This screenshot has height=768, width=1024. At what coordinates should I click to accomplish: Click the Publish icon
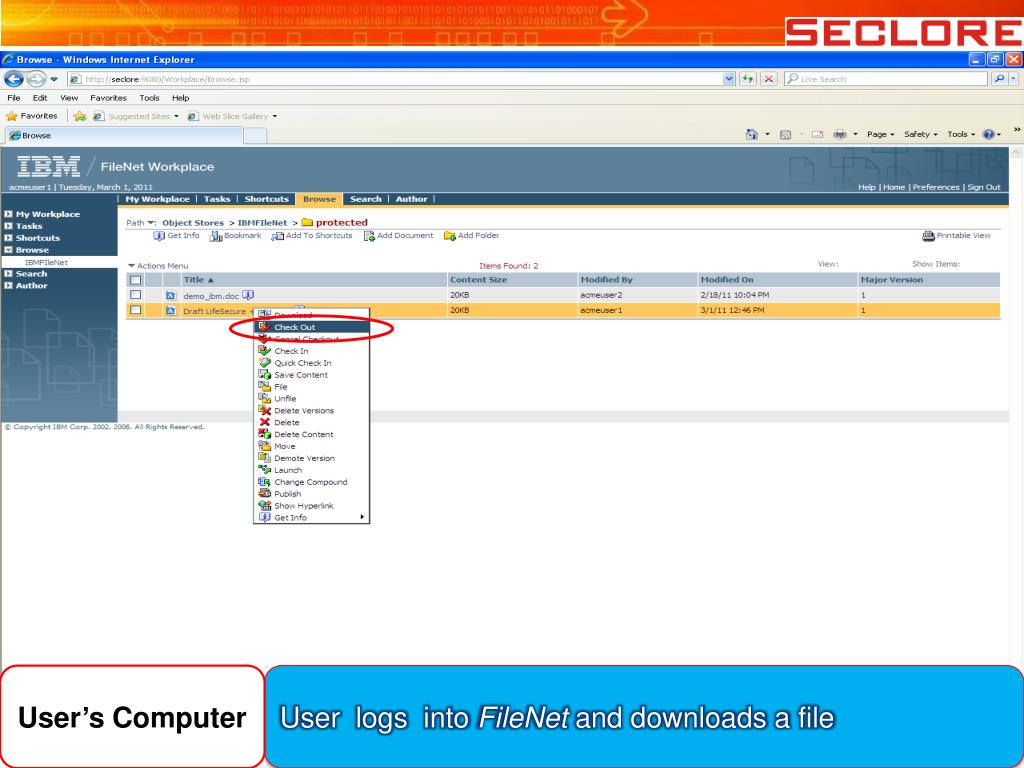(264, 494)
